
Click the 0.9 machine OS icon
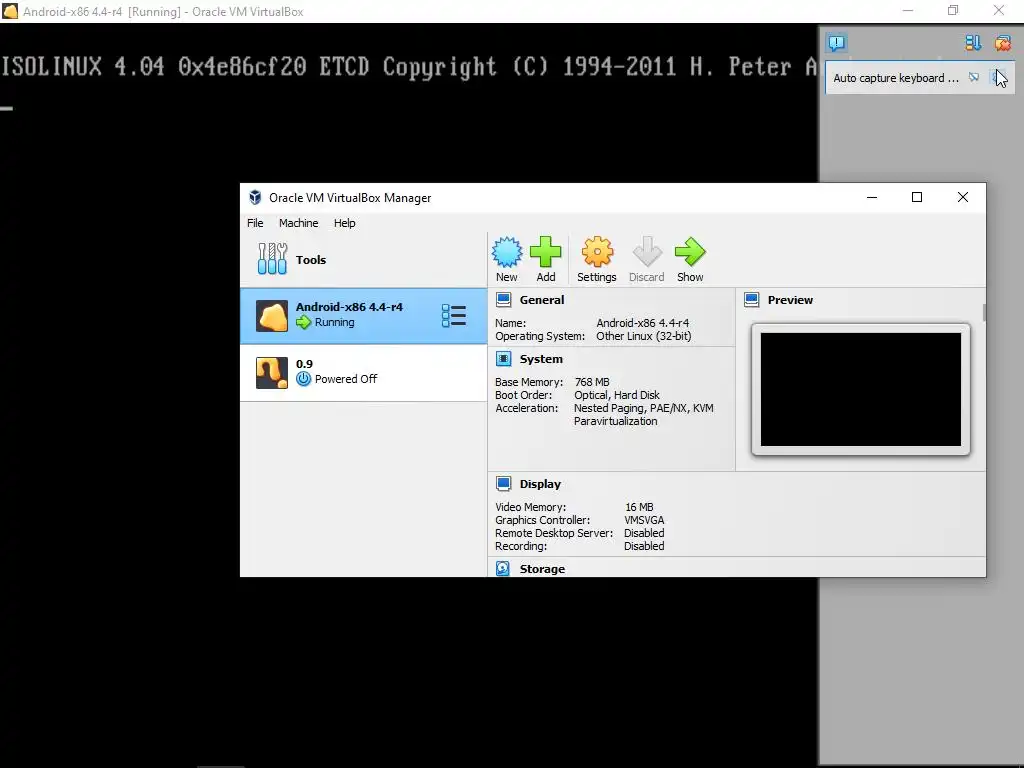tap(272, 373)
